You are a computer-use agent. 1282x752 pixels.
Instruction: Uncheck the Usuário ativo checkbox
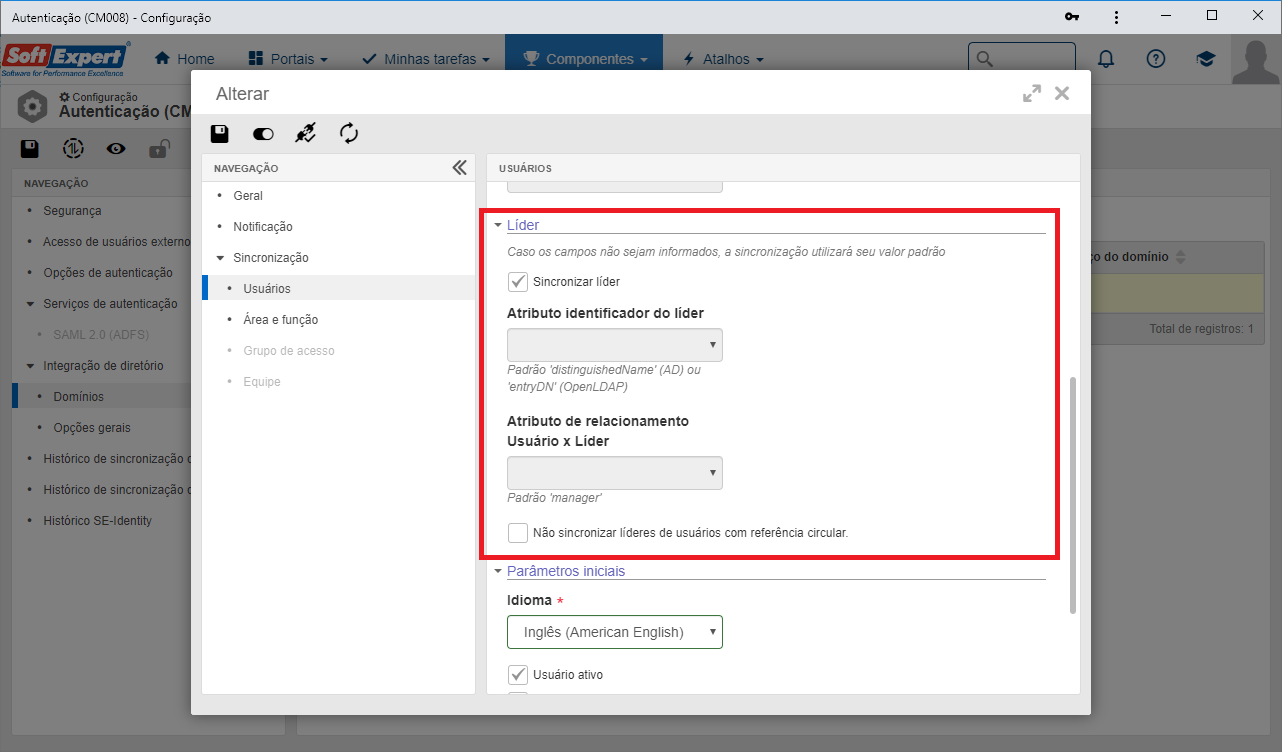[518, 675]
